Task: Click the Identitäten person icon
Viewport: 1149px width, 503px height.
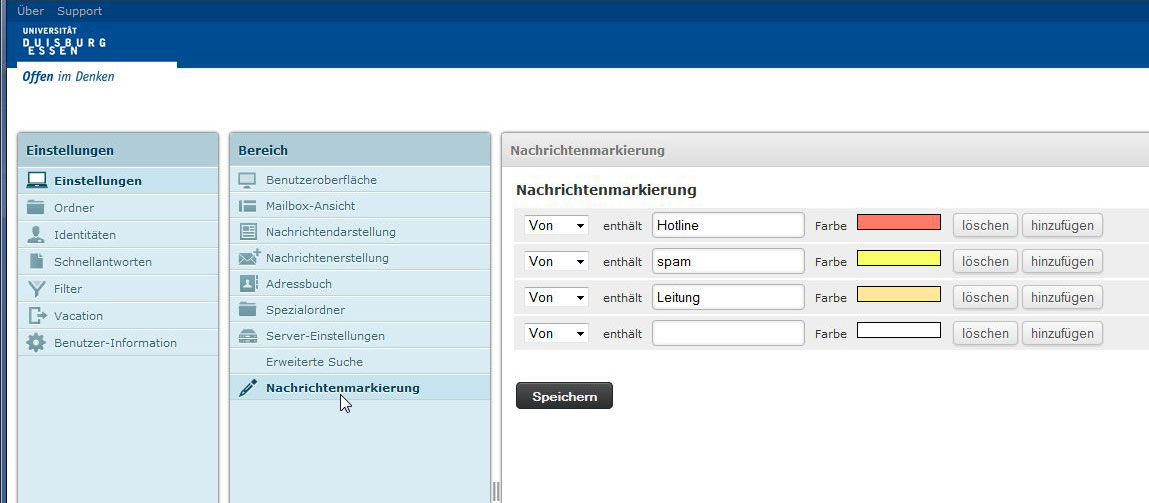Action: pyautogui.click(x=37, y=235)
